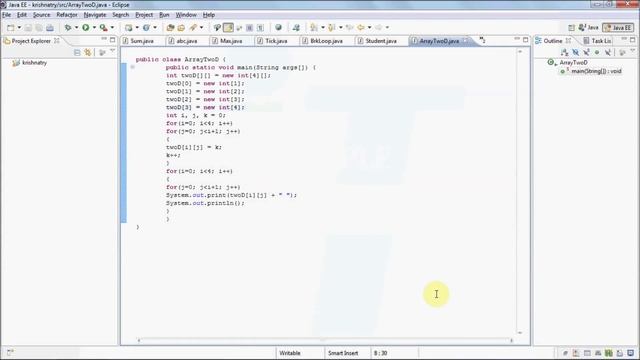Open the Back history dropdown arrow

pyautogui.click(x=369, y=28)
